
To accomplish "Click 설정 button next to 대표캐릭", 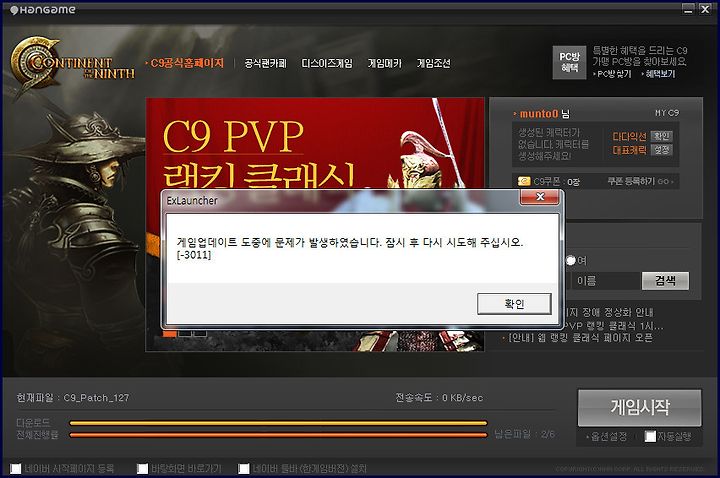I will tap(662, 150).
